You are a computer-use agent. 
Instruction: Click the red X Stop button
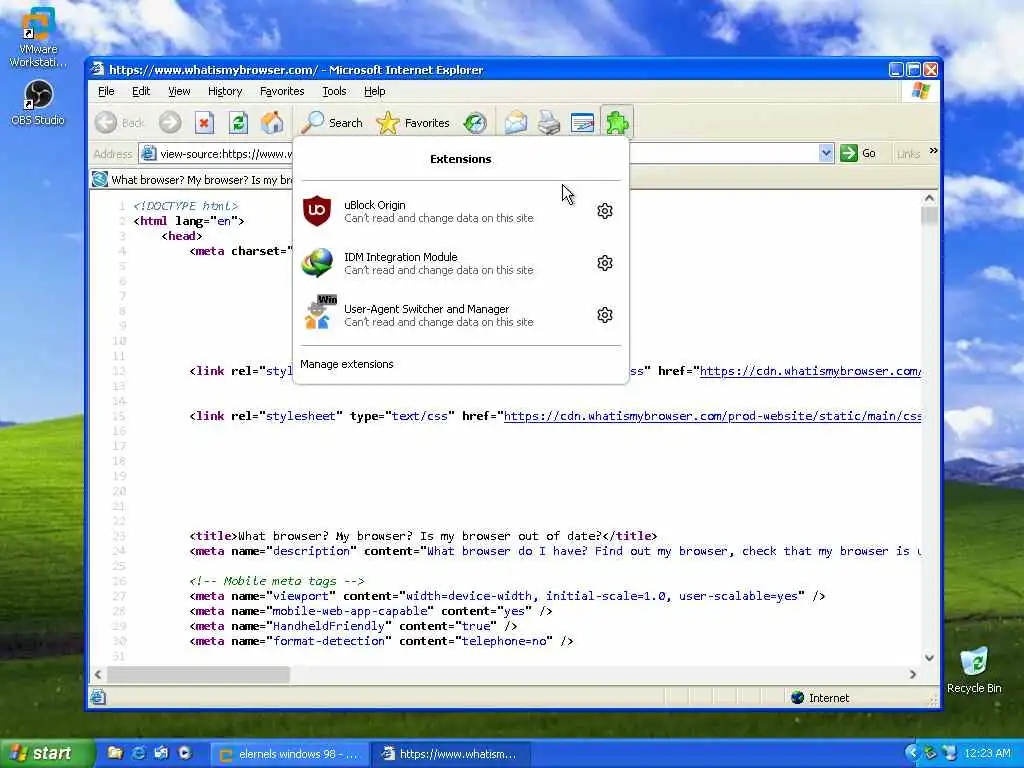204,123
